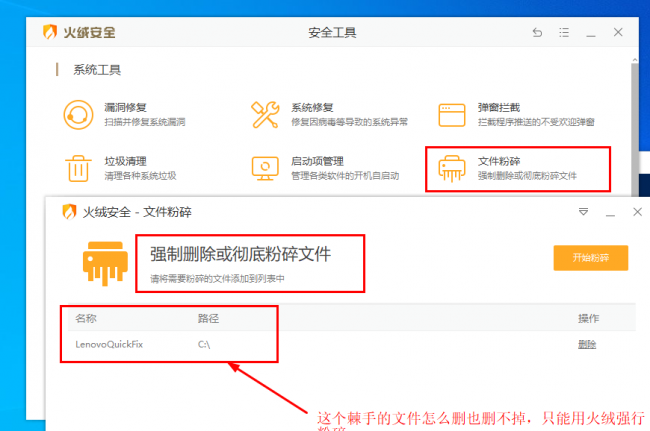Click description 扫描并修复系统漏洞

tap(145, 122)
